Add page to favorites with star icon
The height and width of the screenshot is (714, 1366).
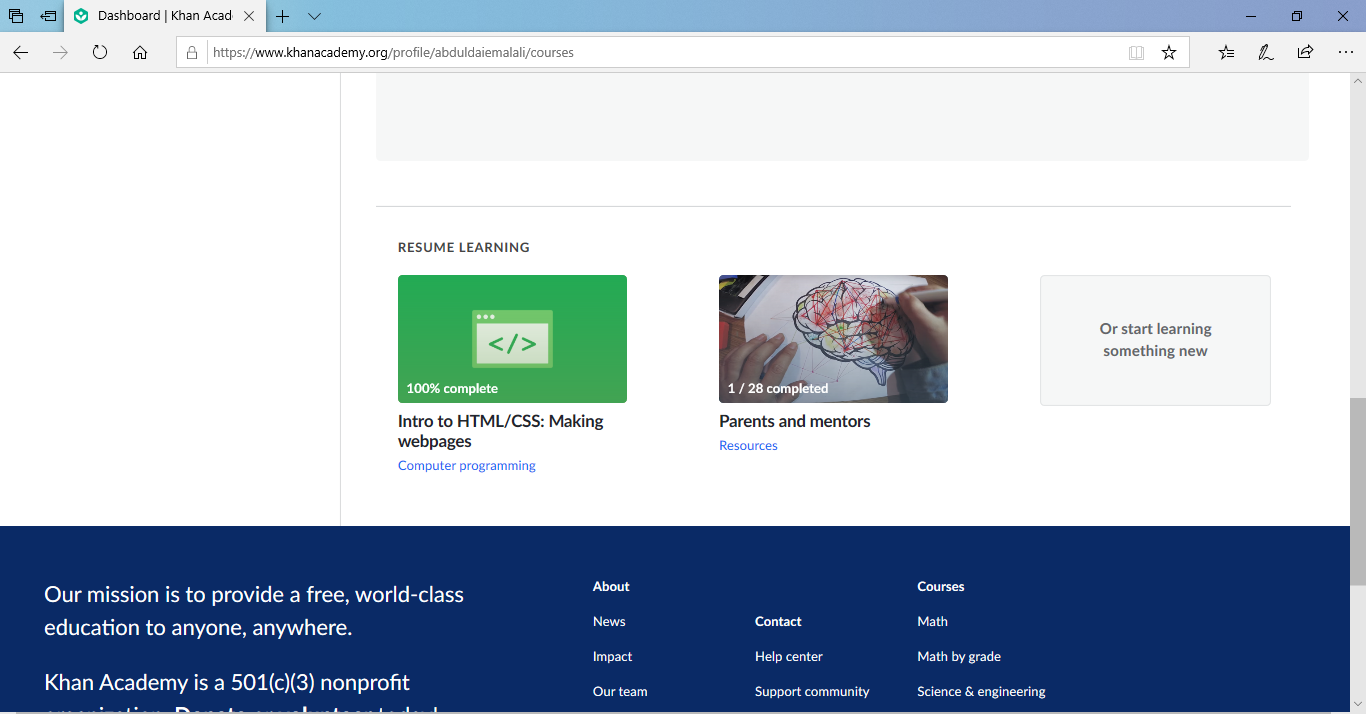point(1169,53)
